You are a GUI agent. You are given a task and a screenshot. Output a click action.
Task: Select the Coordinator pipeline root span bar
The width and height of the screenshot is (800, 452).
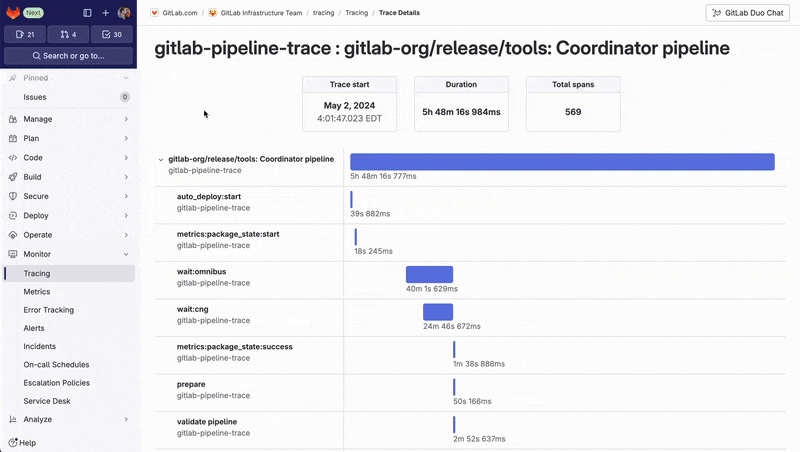point(562,162)
